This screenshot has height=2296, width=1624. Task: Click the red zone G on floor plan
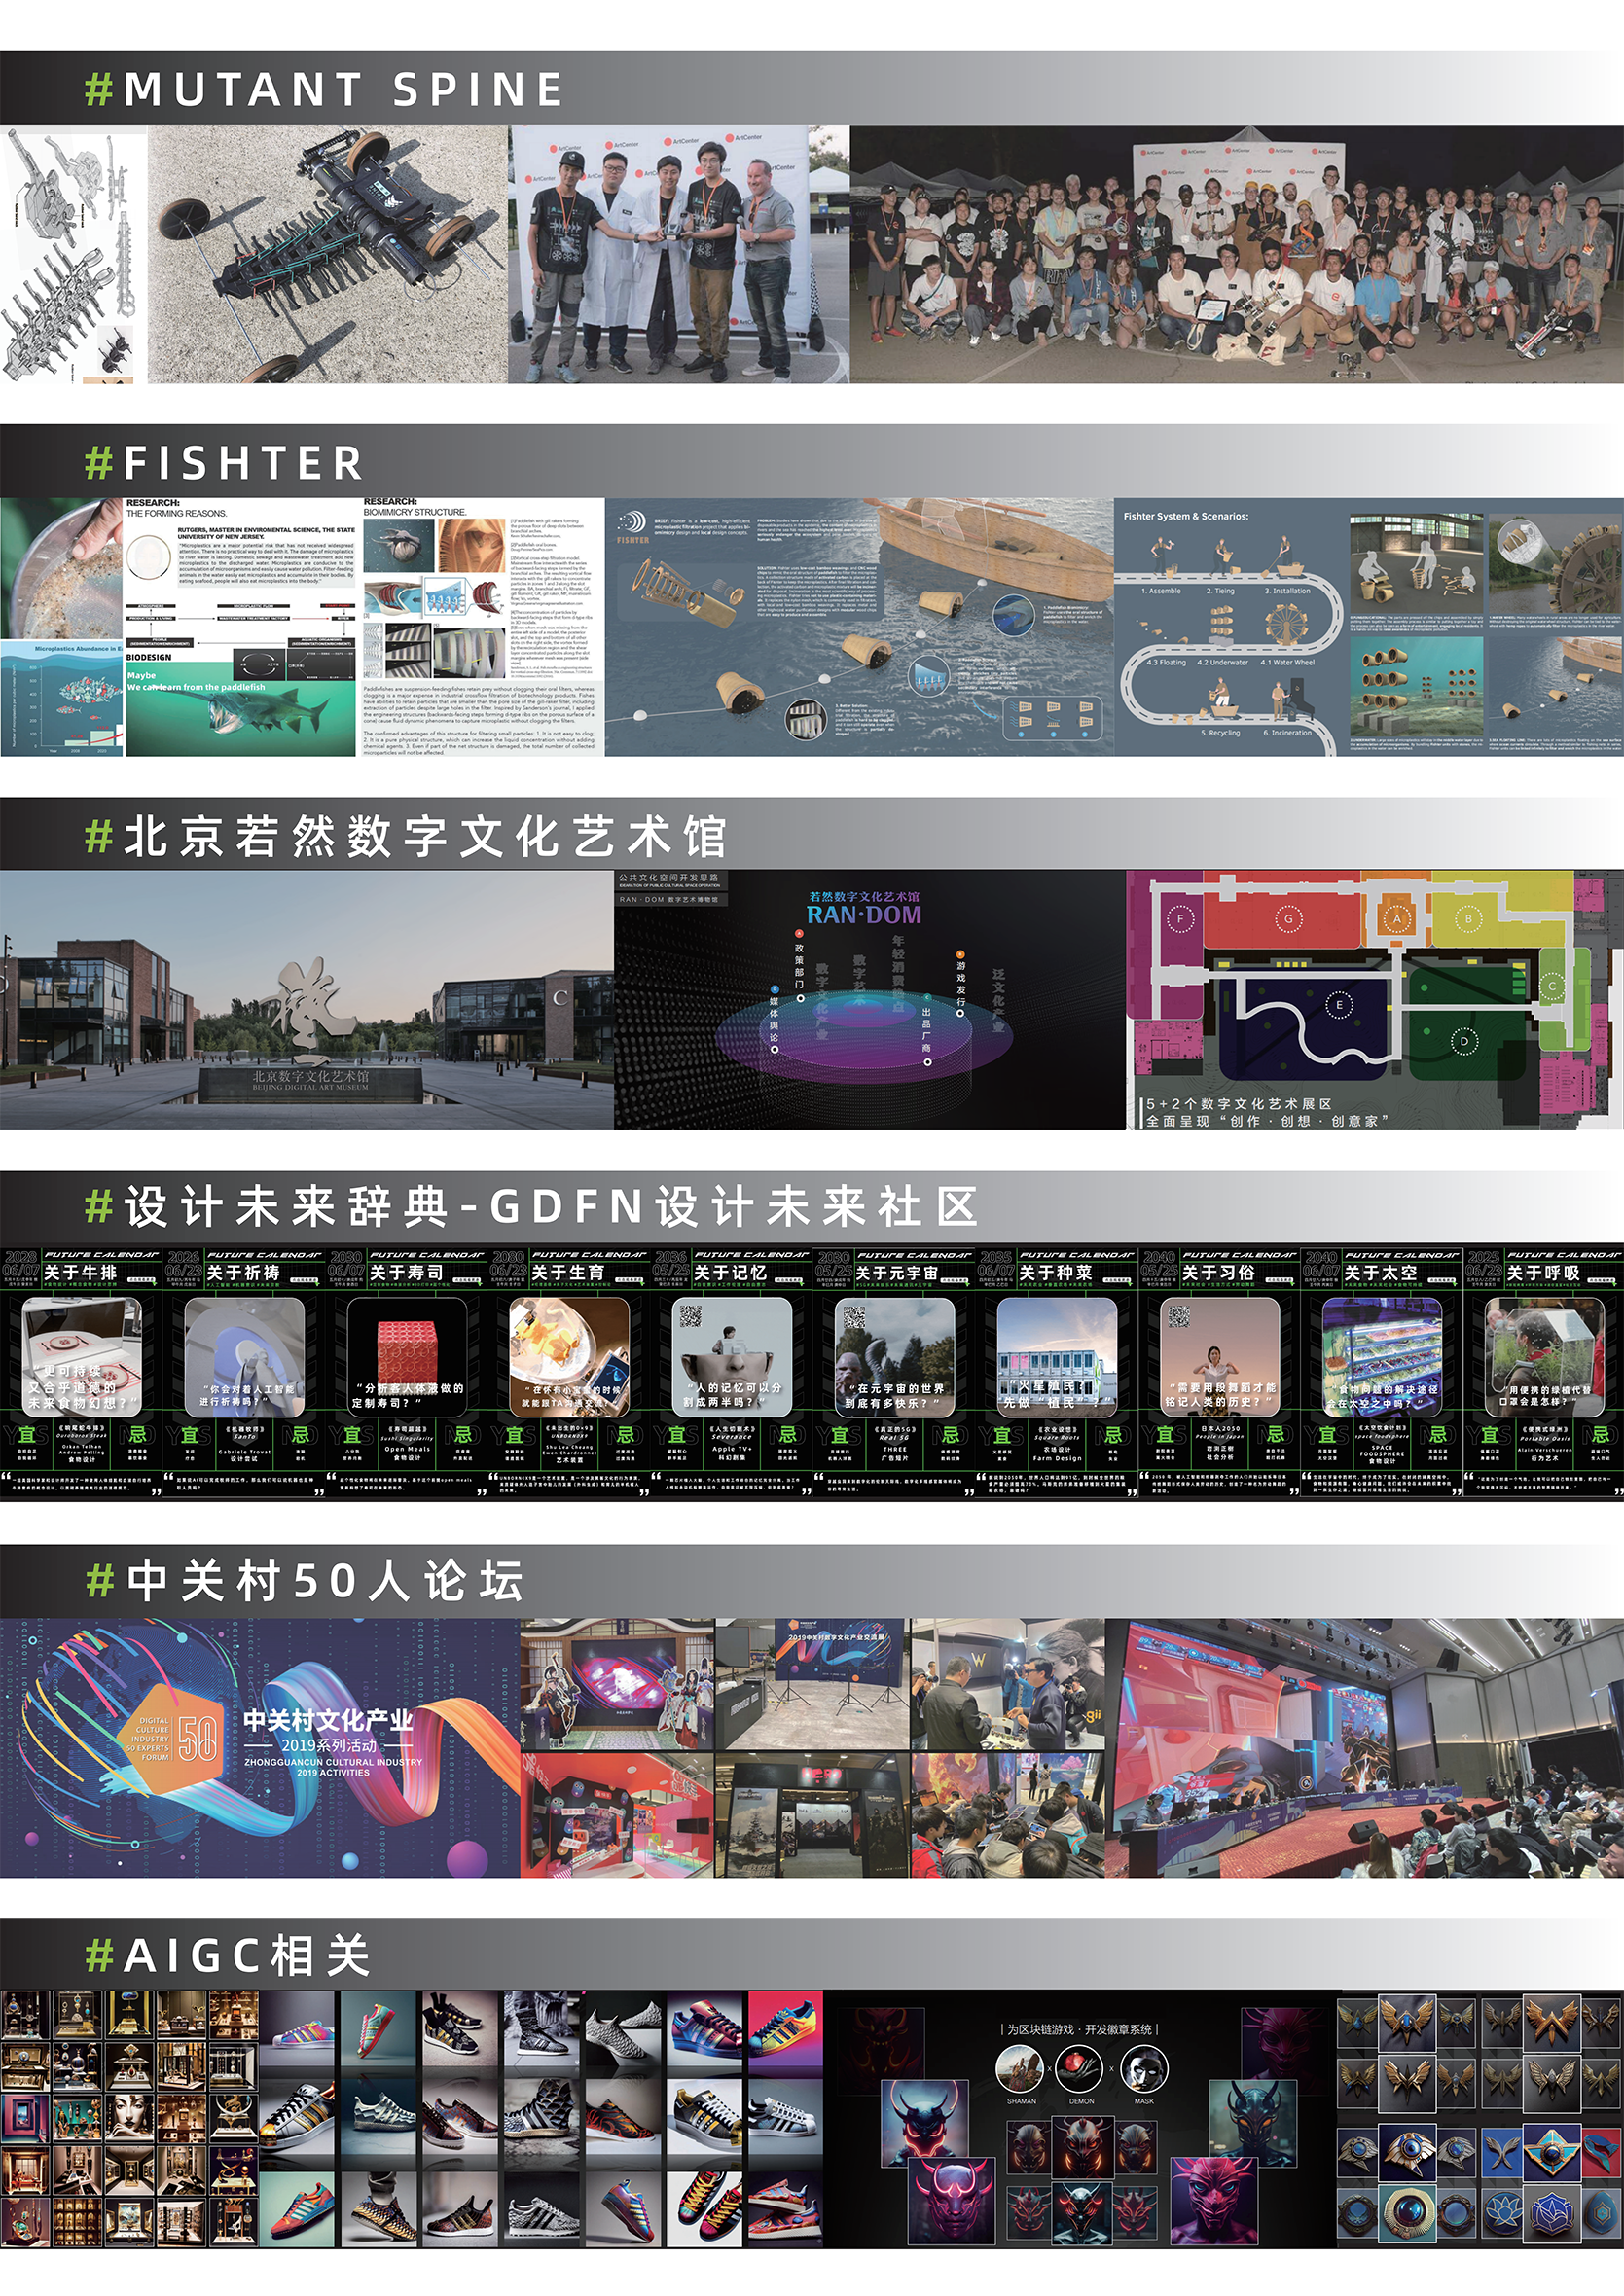(1288, 919)
